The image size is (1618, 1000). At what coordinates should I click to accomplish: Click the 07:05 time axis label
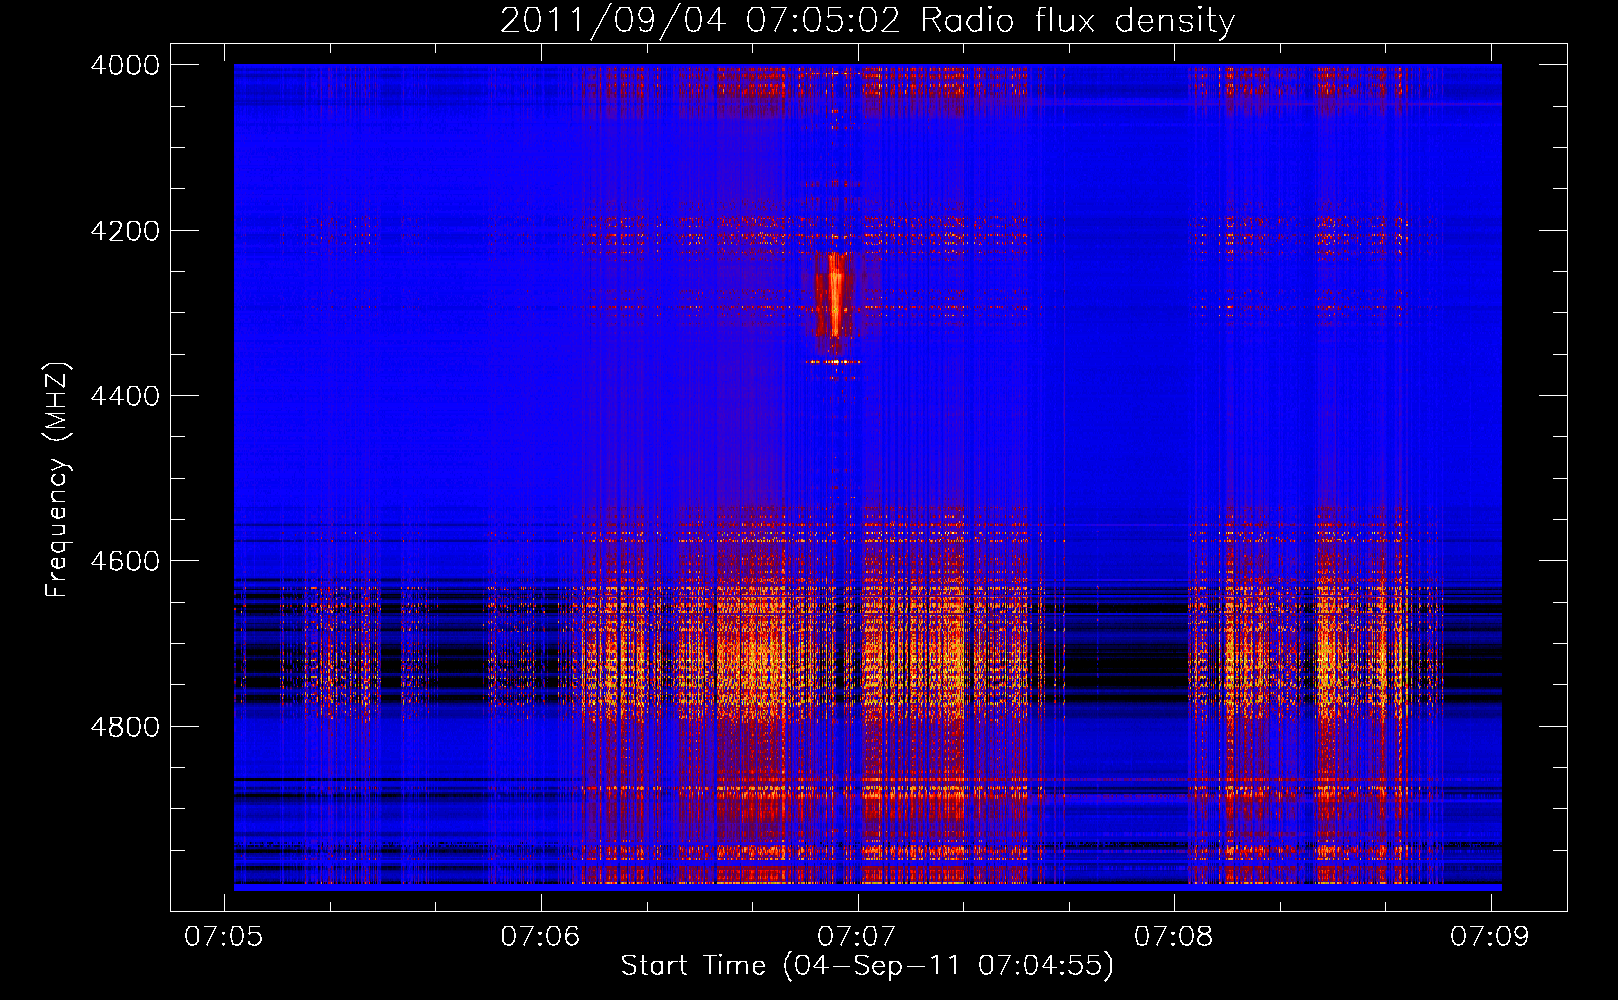[224, 936]
